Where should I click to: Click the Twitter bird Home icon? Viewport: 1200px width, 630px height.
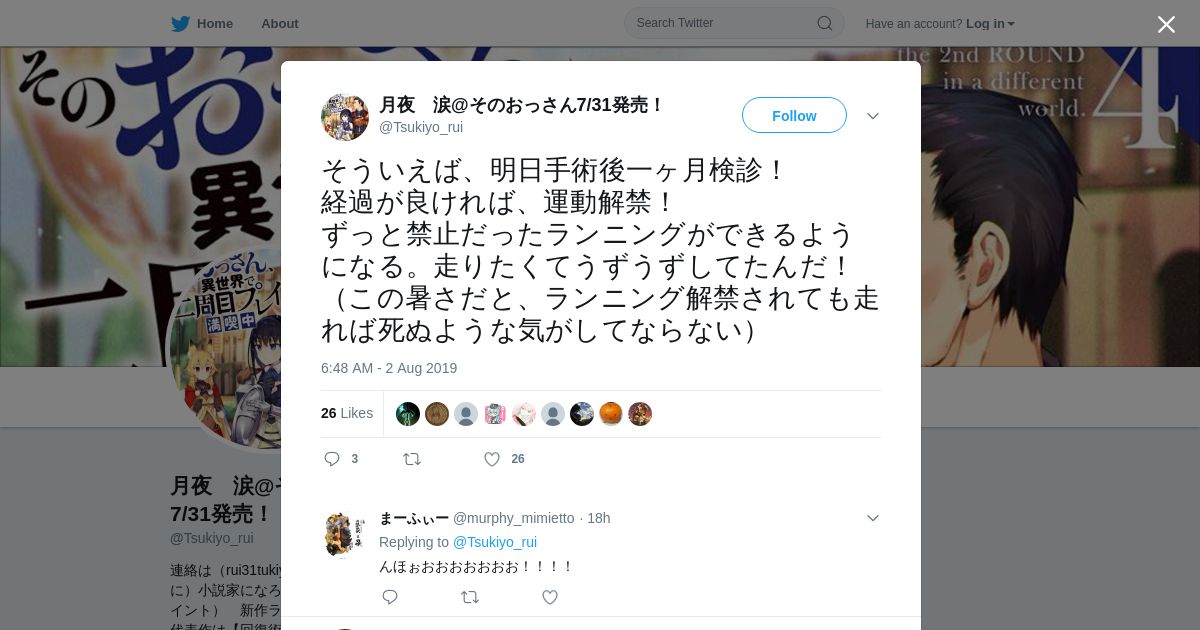[180, 24]
